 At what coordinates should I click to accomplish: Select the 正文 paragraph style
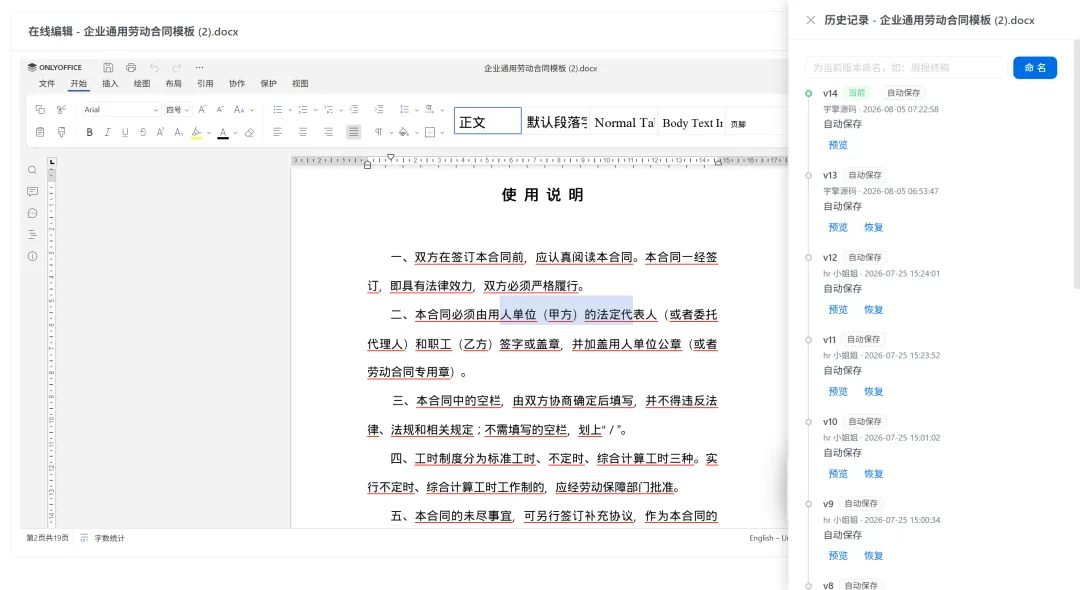coord(487,121)
